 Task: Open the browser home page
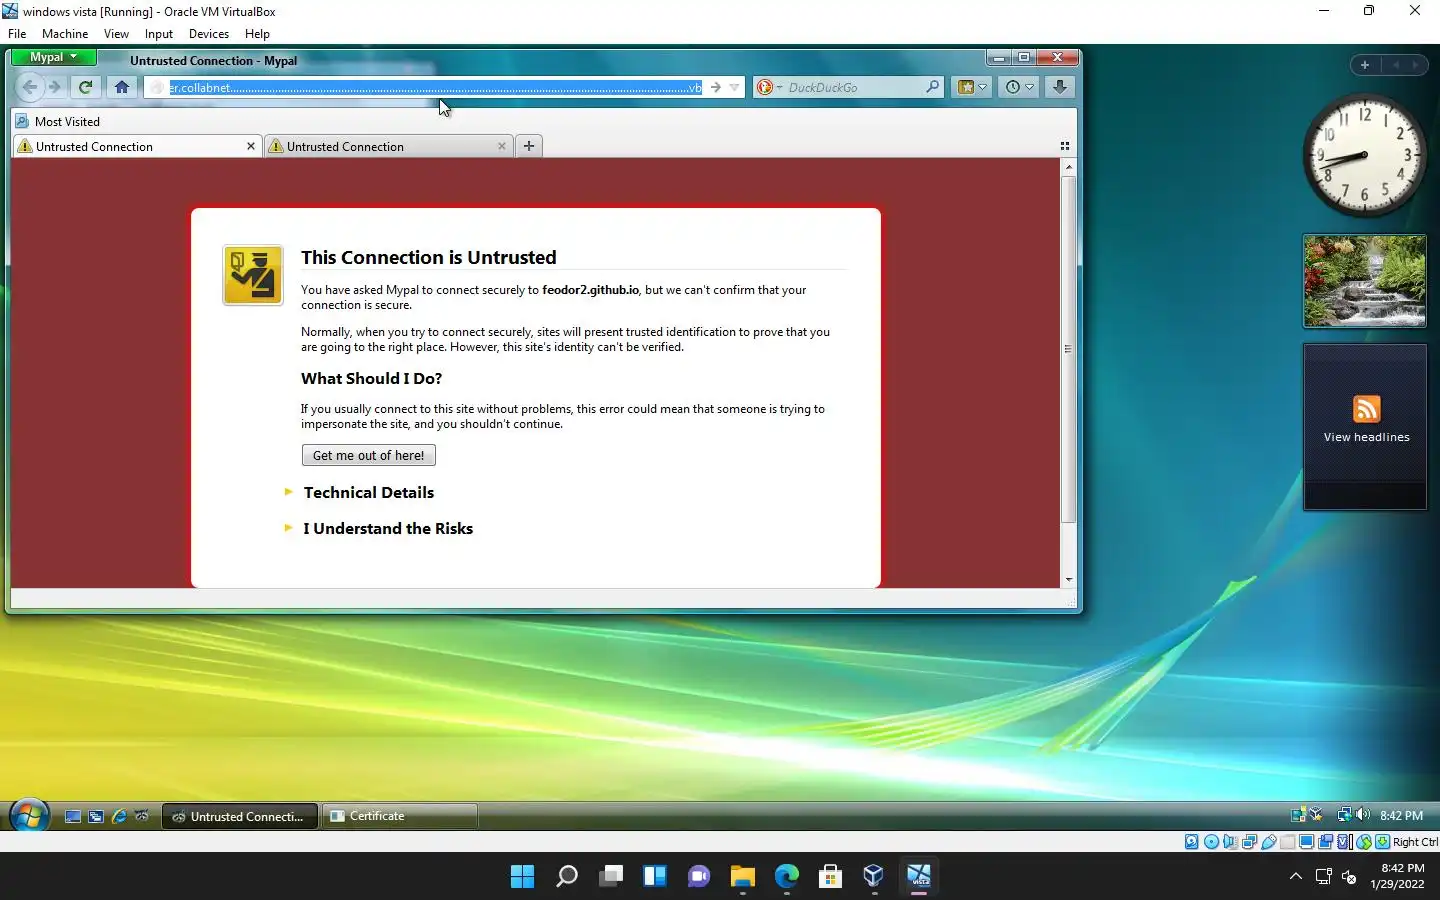(121, 87)
